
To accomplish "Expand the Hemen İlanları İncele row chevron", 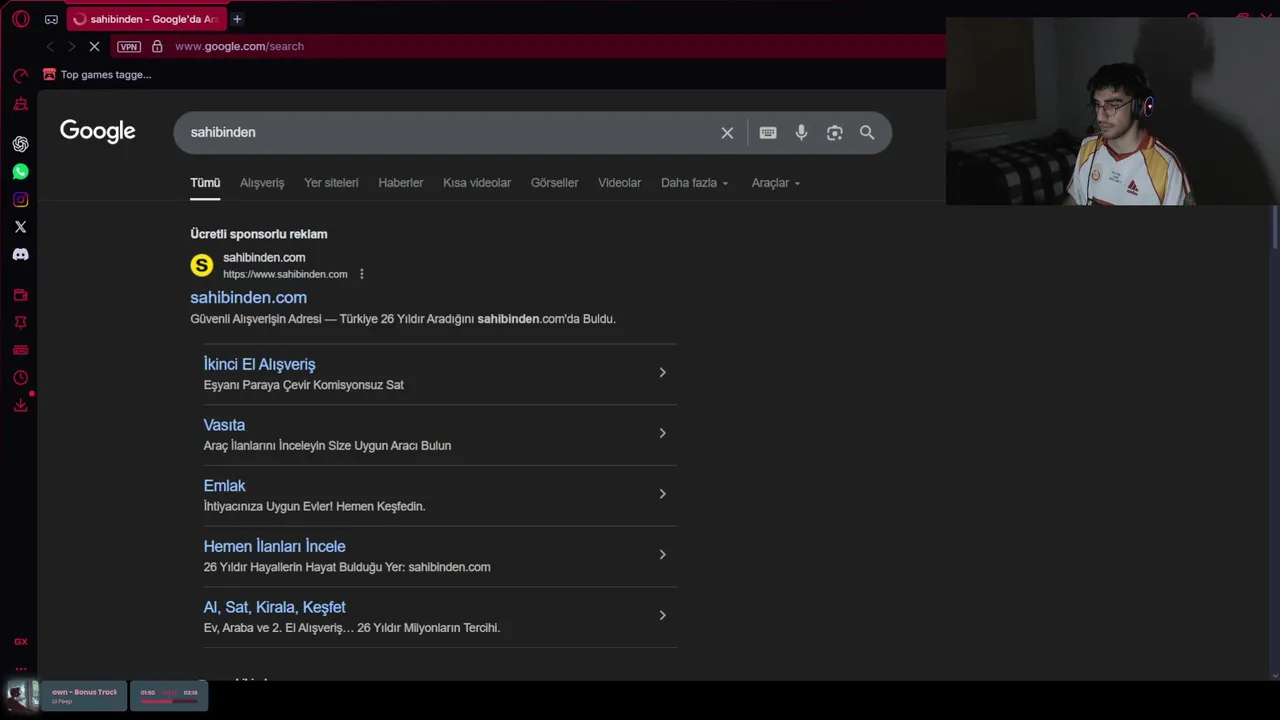I will pos(662,554).
